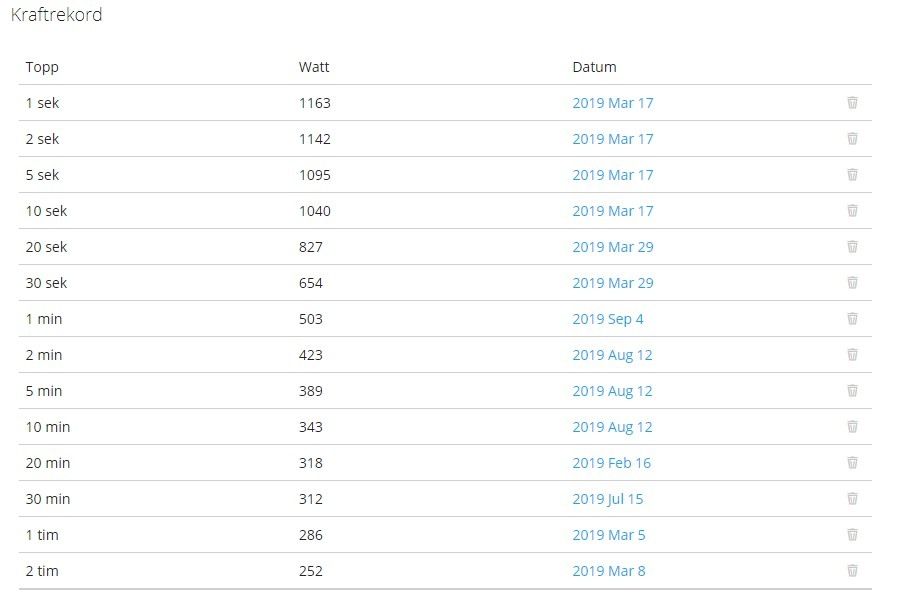Remove the 20 min 318 watt record

(852, 463)
